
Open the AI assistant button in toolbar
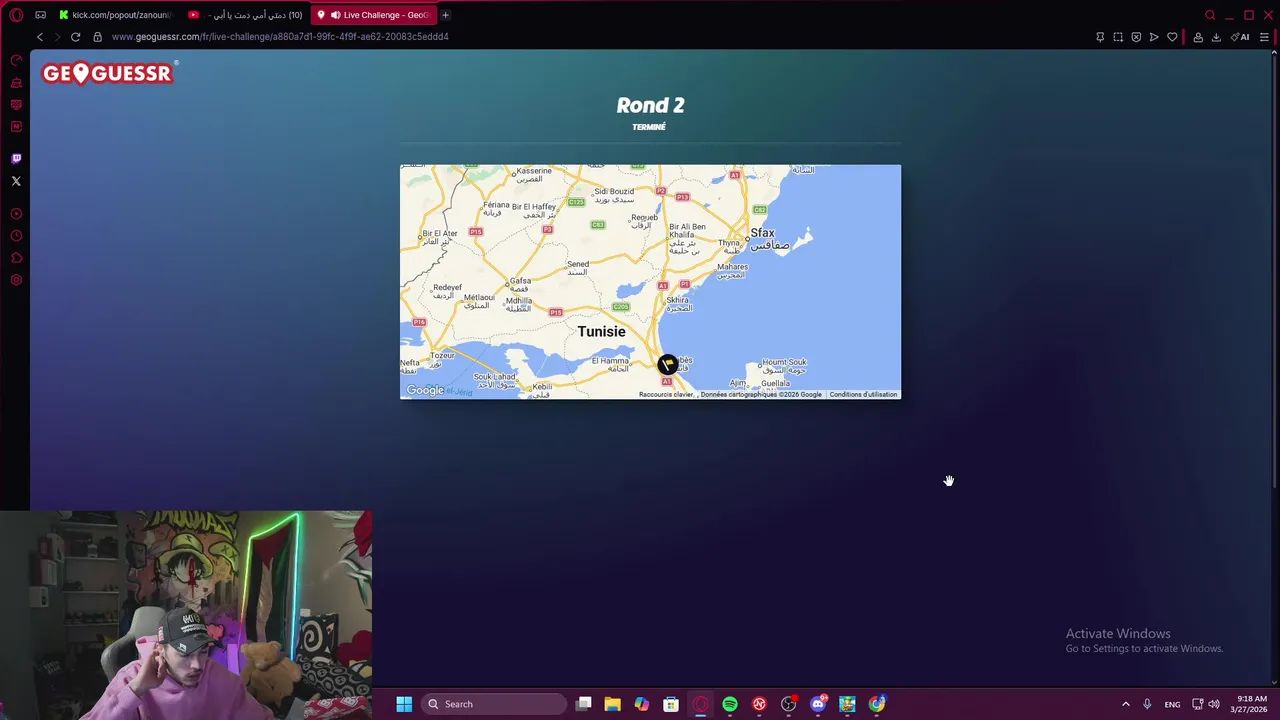pos(1241,37)
